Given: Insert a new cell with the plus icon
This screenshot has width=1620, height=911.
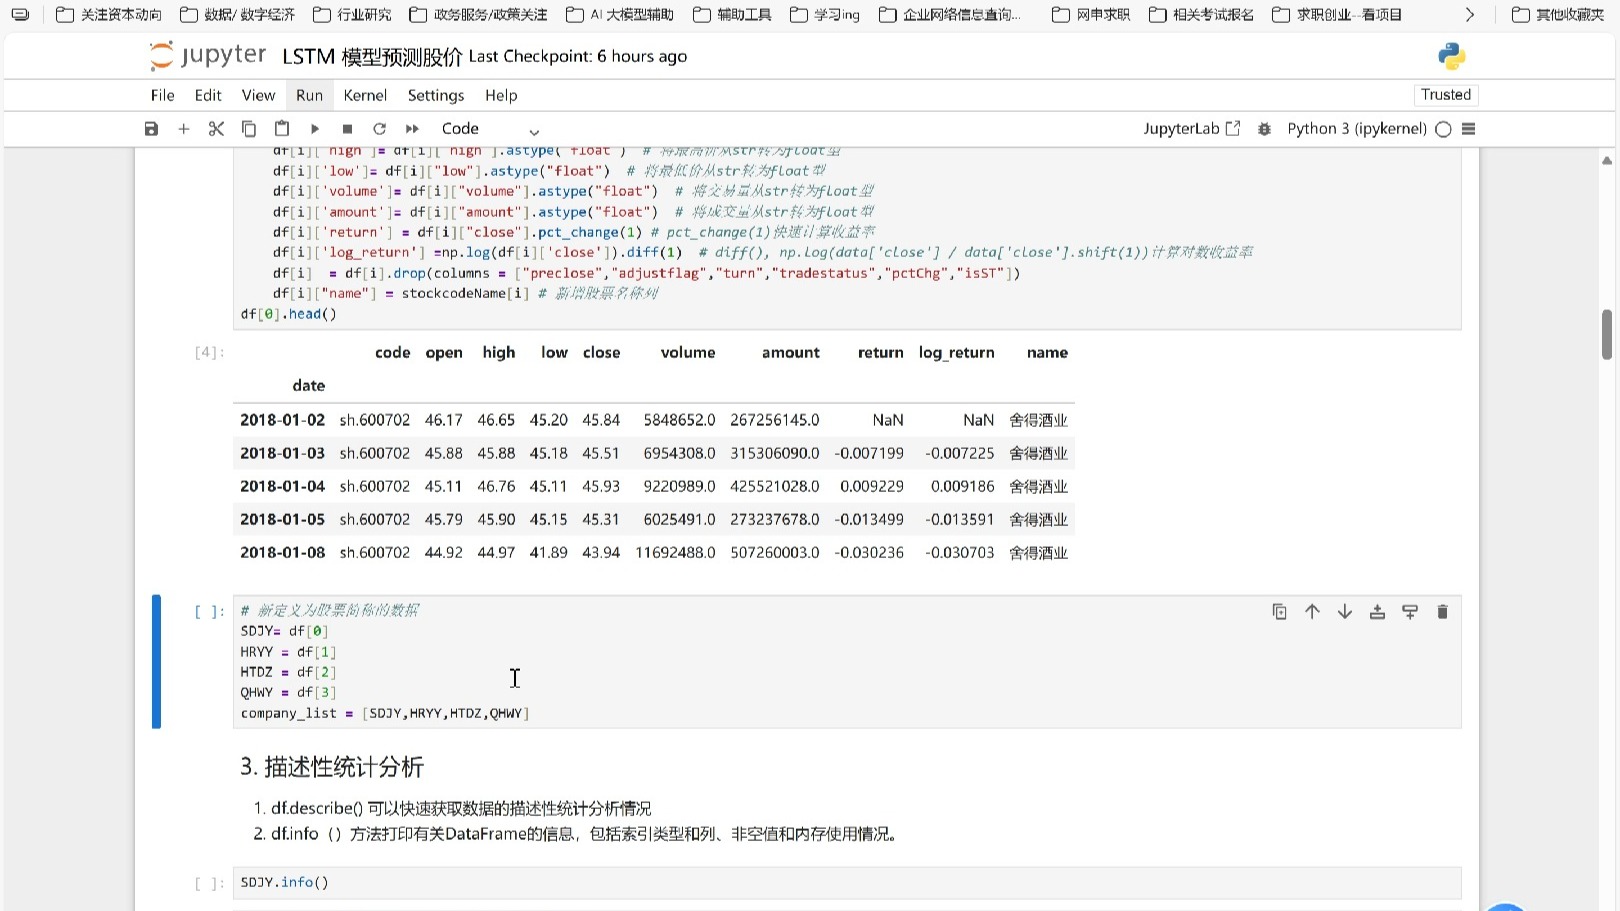Looking at the screenshot, I should pyautogui.click(x=183, y=128).
